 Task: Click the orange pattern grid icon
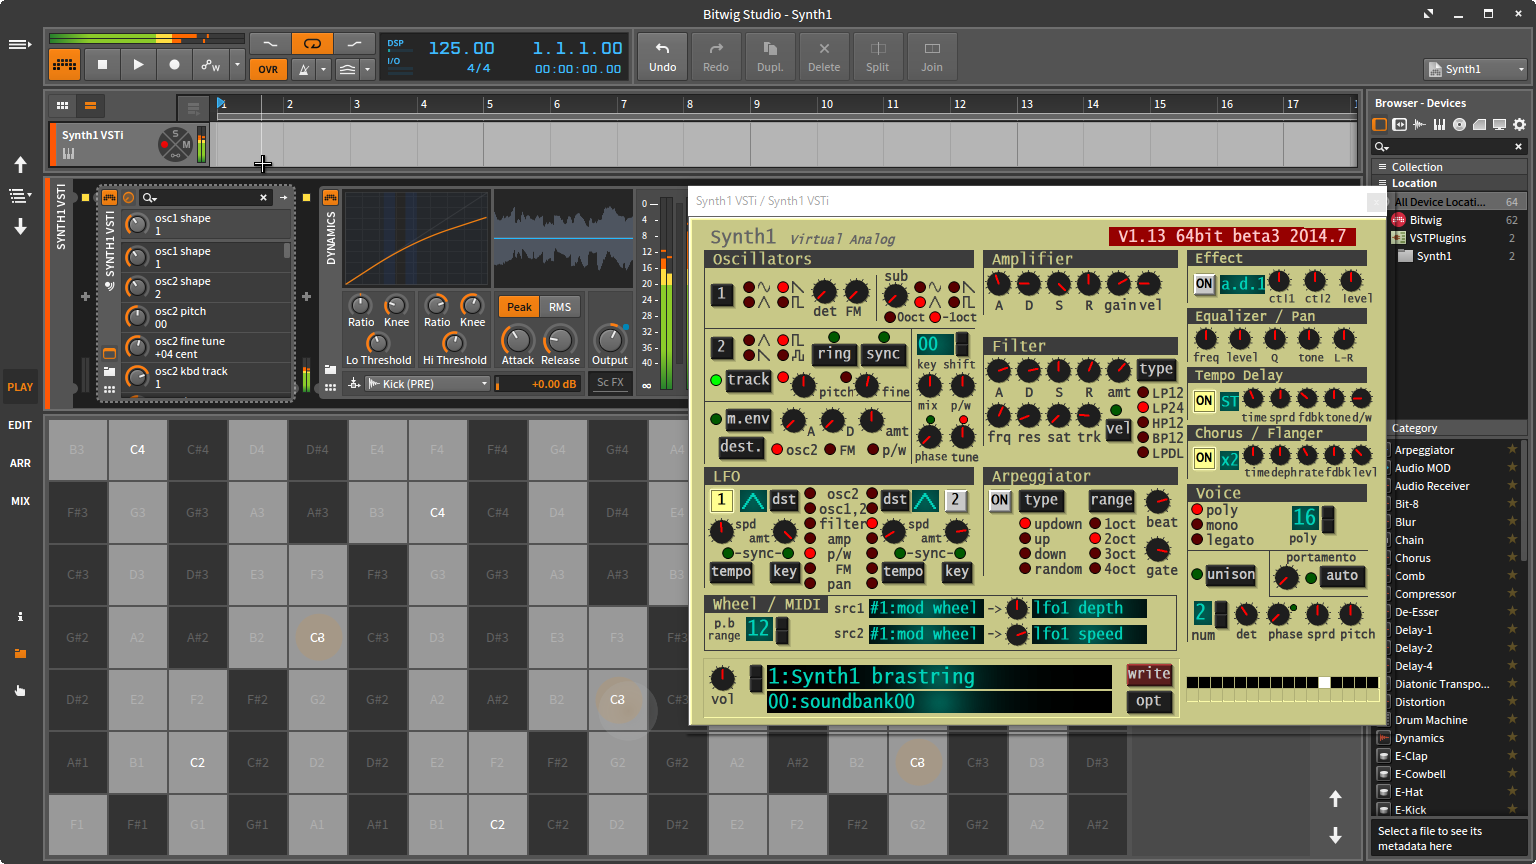[65, 65]
